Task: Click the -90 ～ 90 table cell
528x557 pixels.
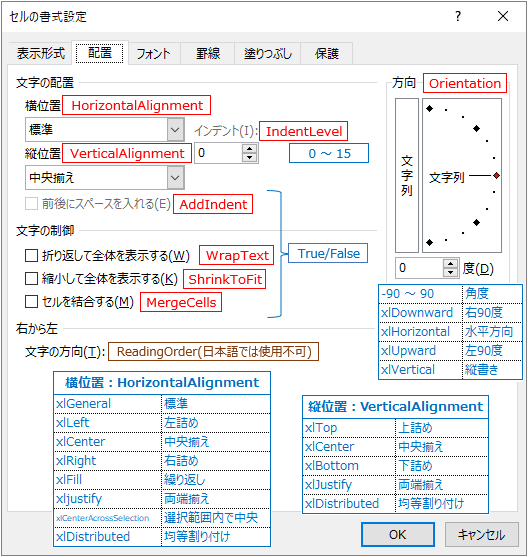Action: 421,294
